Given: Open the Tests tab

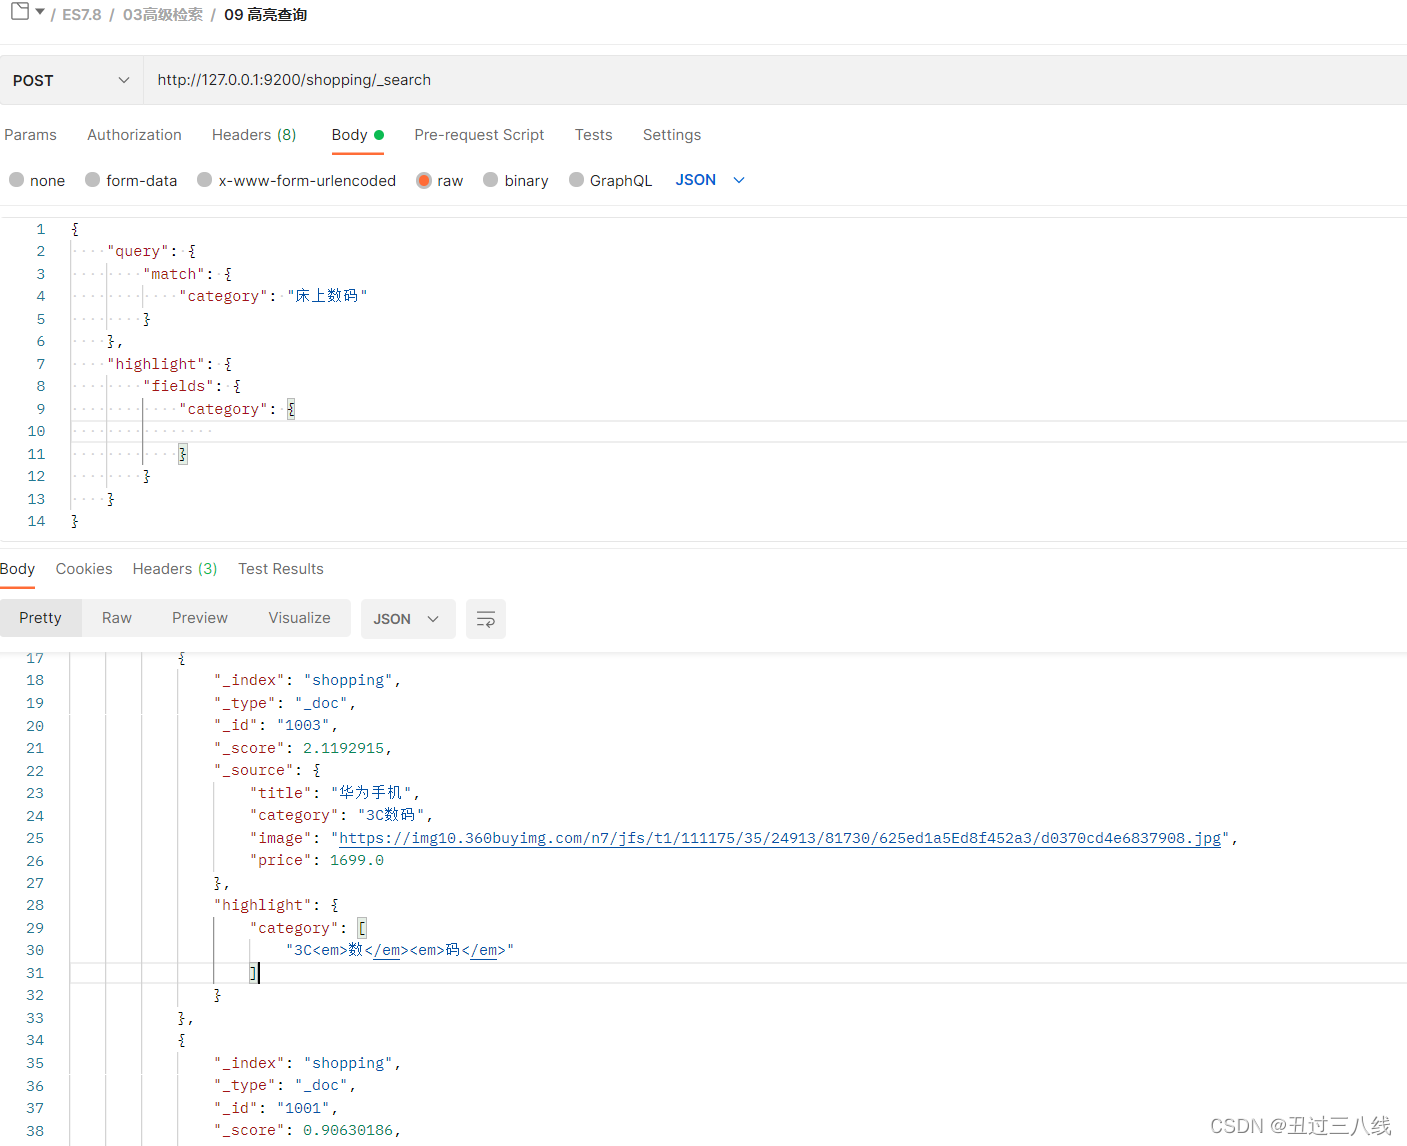Looking at the screenshot, I should pos(593,135).
